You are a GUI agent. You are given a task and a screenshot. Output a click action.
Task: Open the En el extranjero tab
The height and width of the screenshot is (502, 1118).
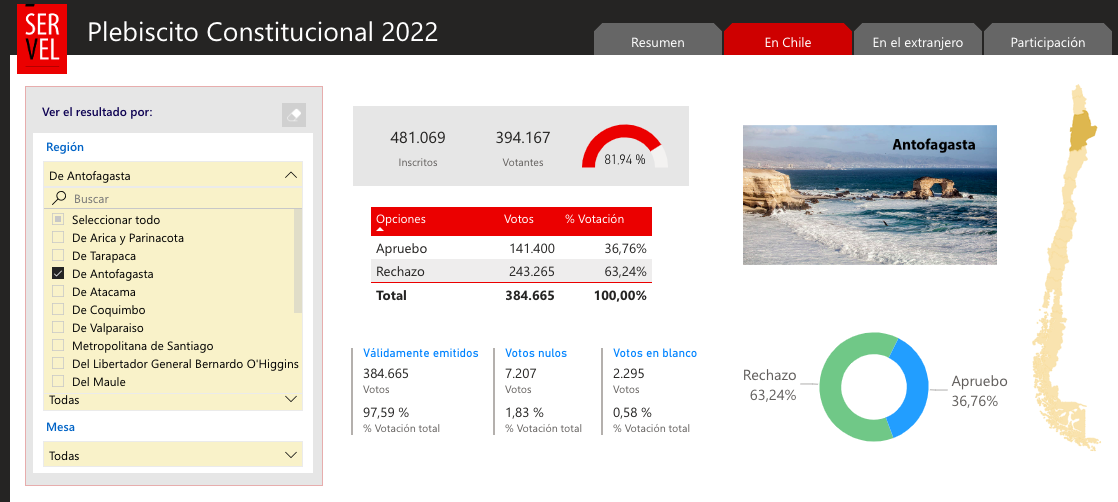pos(918,40)
